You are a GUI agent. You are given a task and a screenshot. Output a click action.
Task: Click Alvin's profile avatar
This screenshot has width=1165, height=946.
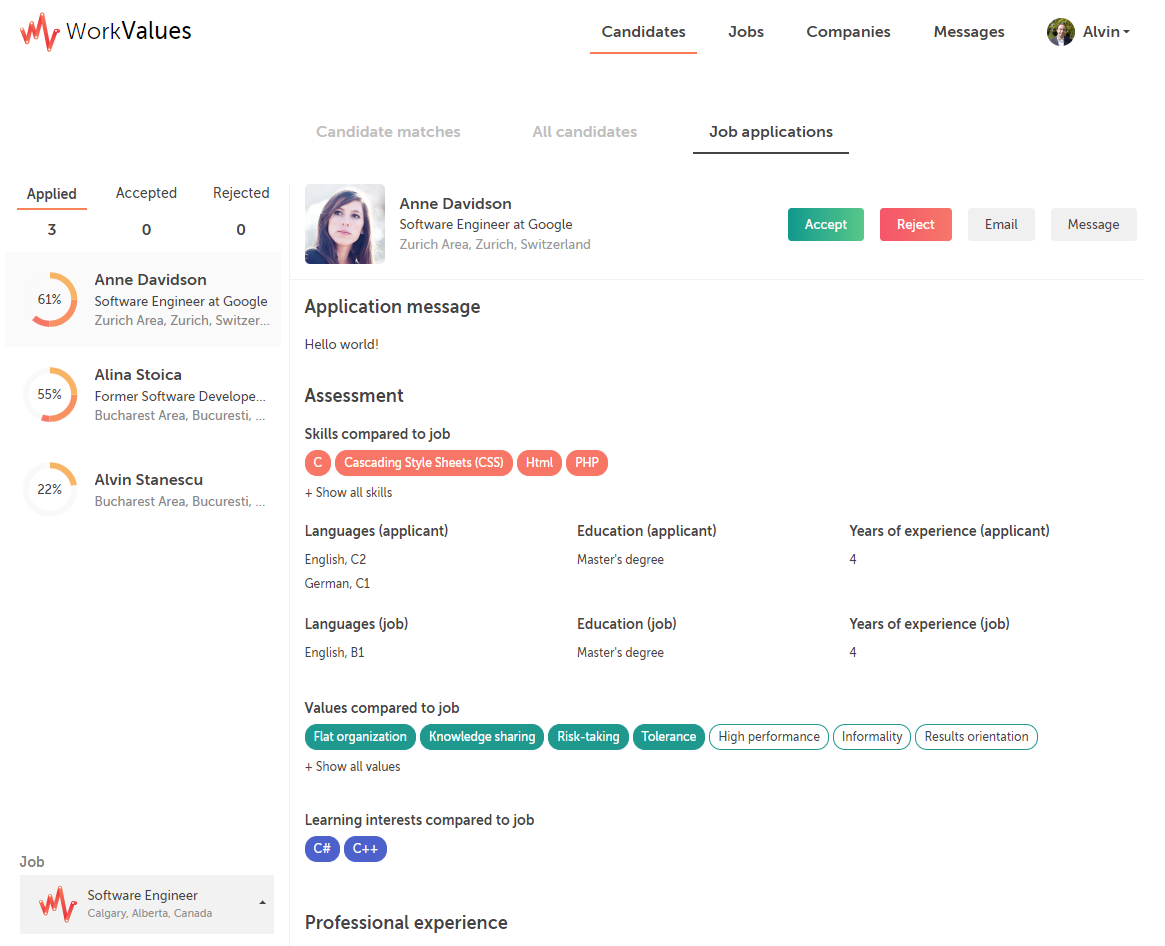(1060, 31)
